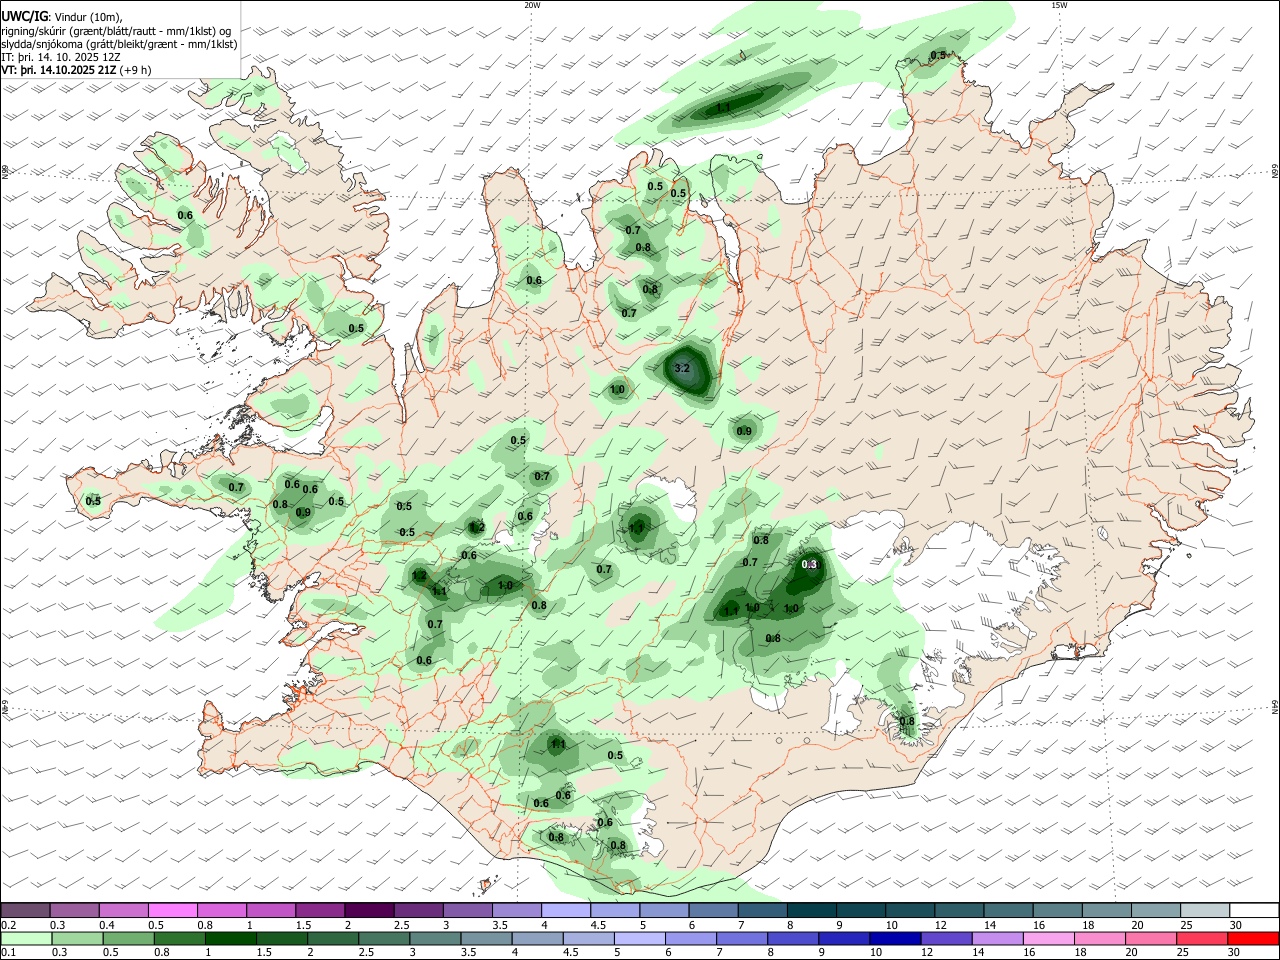The height and width of the screenshot is (960, 1280).
Task: Select the bold UWC/IG title text
Action: point(23,16)
